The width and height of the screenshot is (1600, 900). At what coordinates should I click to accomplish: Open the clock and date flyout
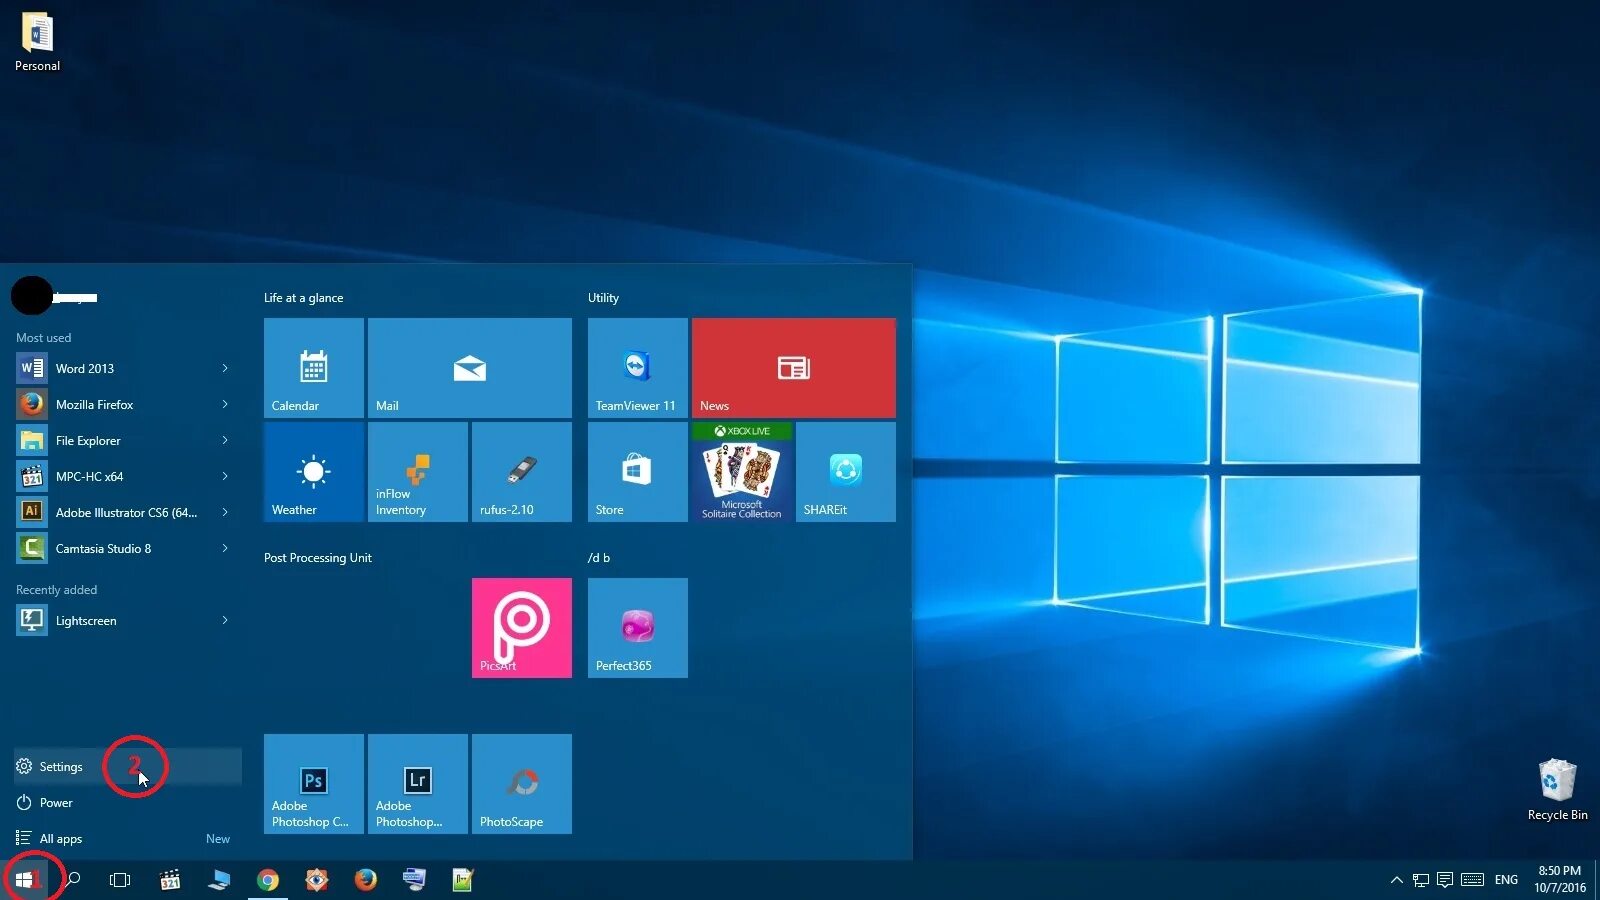[1560, 880]
